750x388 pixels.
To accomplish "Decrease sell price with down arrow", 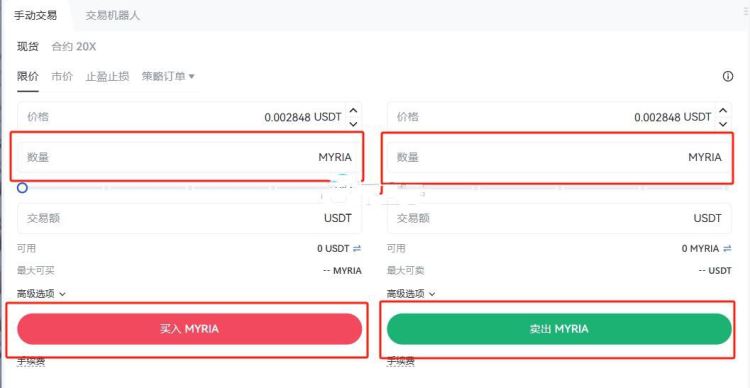I will (x=723, y=123).
